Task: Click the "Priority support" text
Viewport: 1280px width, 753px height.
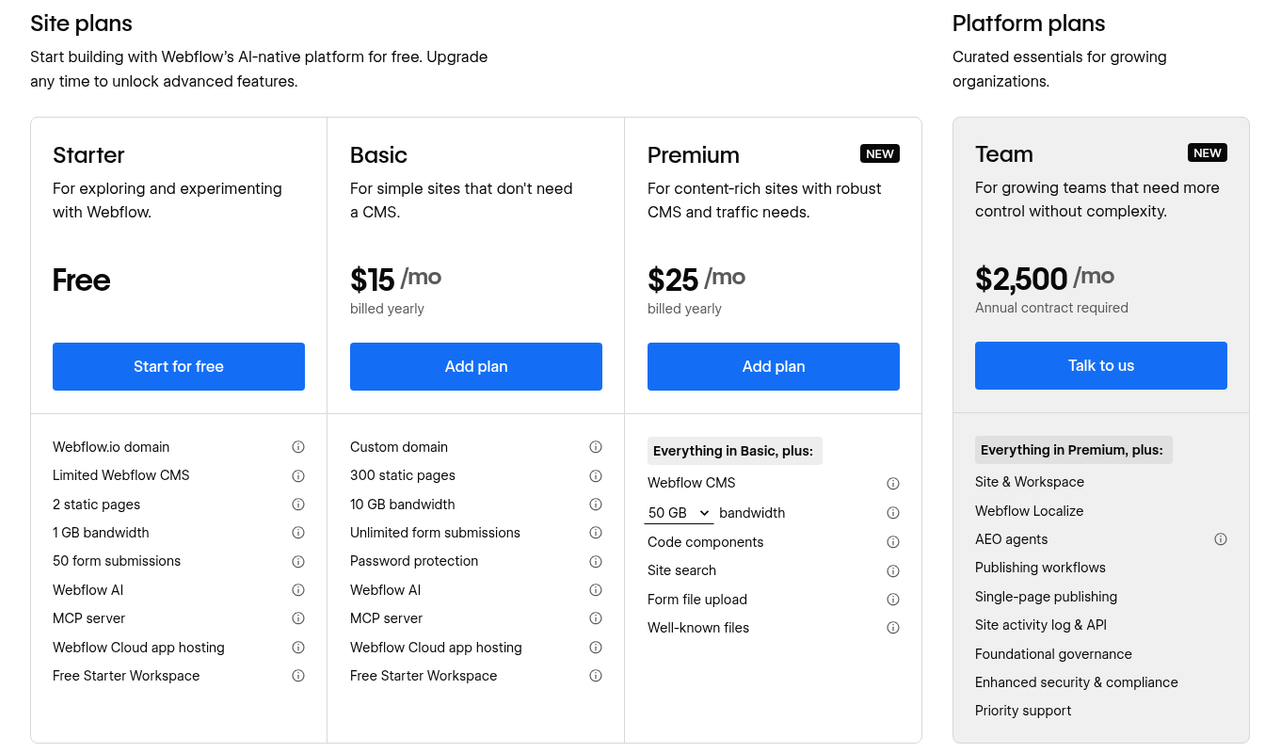Action: pyautogui.click(x=1023, y=711)
